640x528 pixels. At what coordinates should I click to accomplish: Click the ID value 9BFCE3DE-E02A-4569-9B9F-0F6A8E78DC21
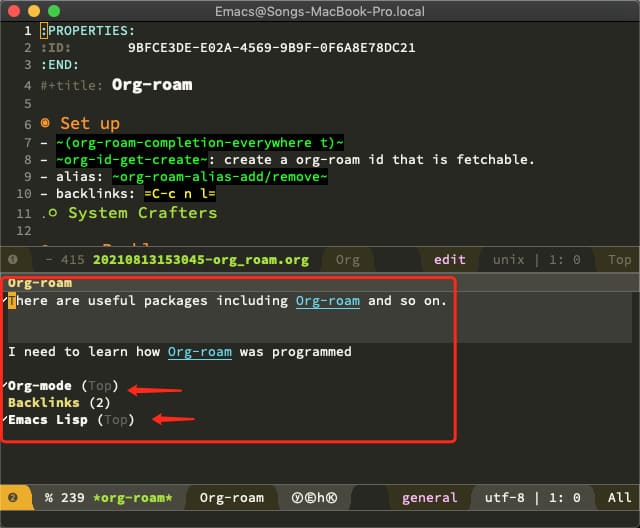click(271, 48)
